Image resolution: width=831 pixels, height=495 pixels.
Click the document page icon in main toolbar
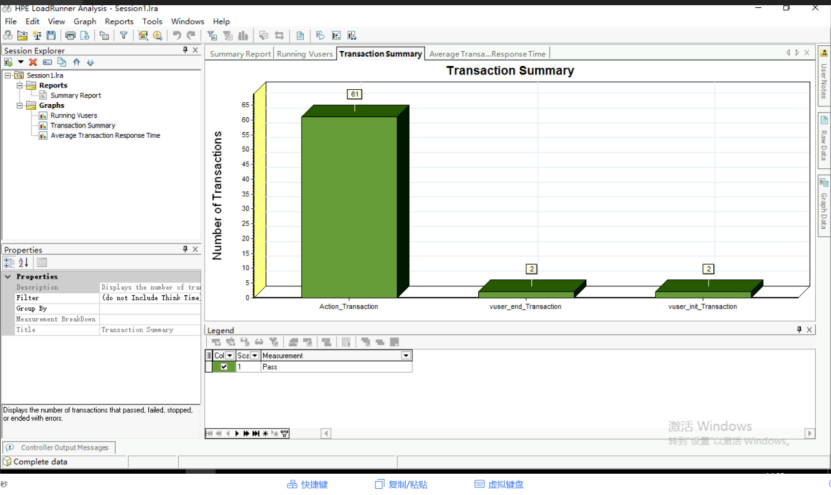tap(300, 36)
